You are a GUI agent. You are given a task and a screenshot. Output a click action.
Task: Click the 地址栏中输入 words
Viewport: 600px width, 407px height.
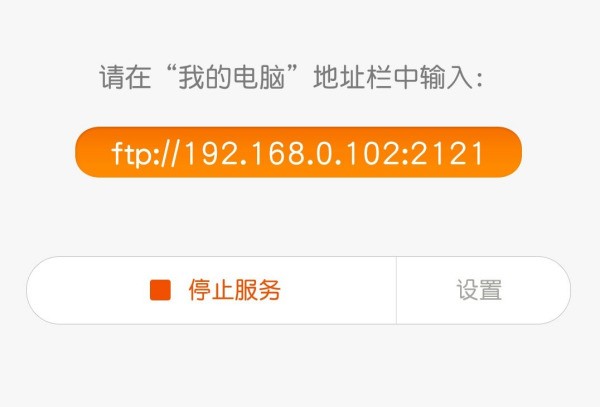click(393, 77)
